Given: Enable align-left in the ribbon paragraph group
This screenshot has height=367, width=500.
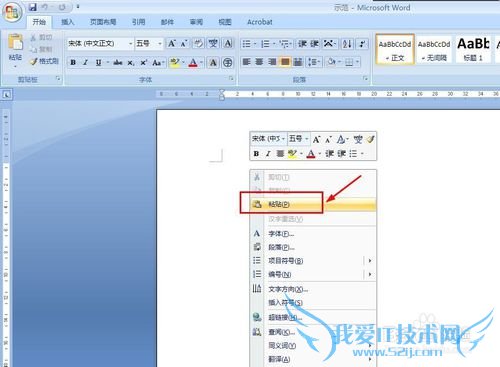Looking at the screenshot, I should 247,62.
